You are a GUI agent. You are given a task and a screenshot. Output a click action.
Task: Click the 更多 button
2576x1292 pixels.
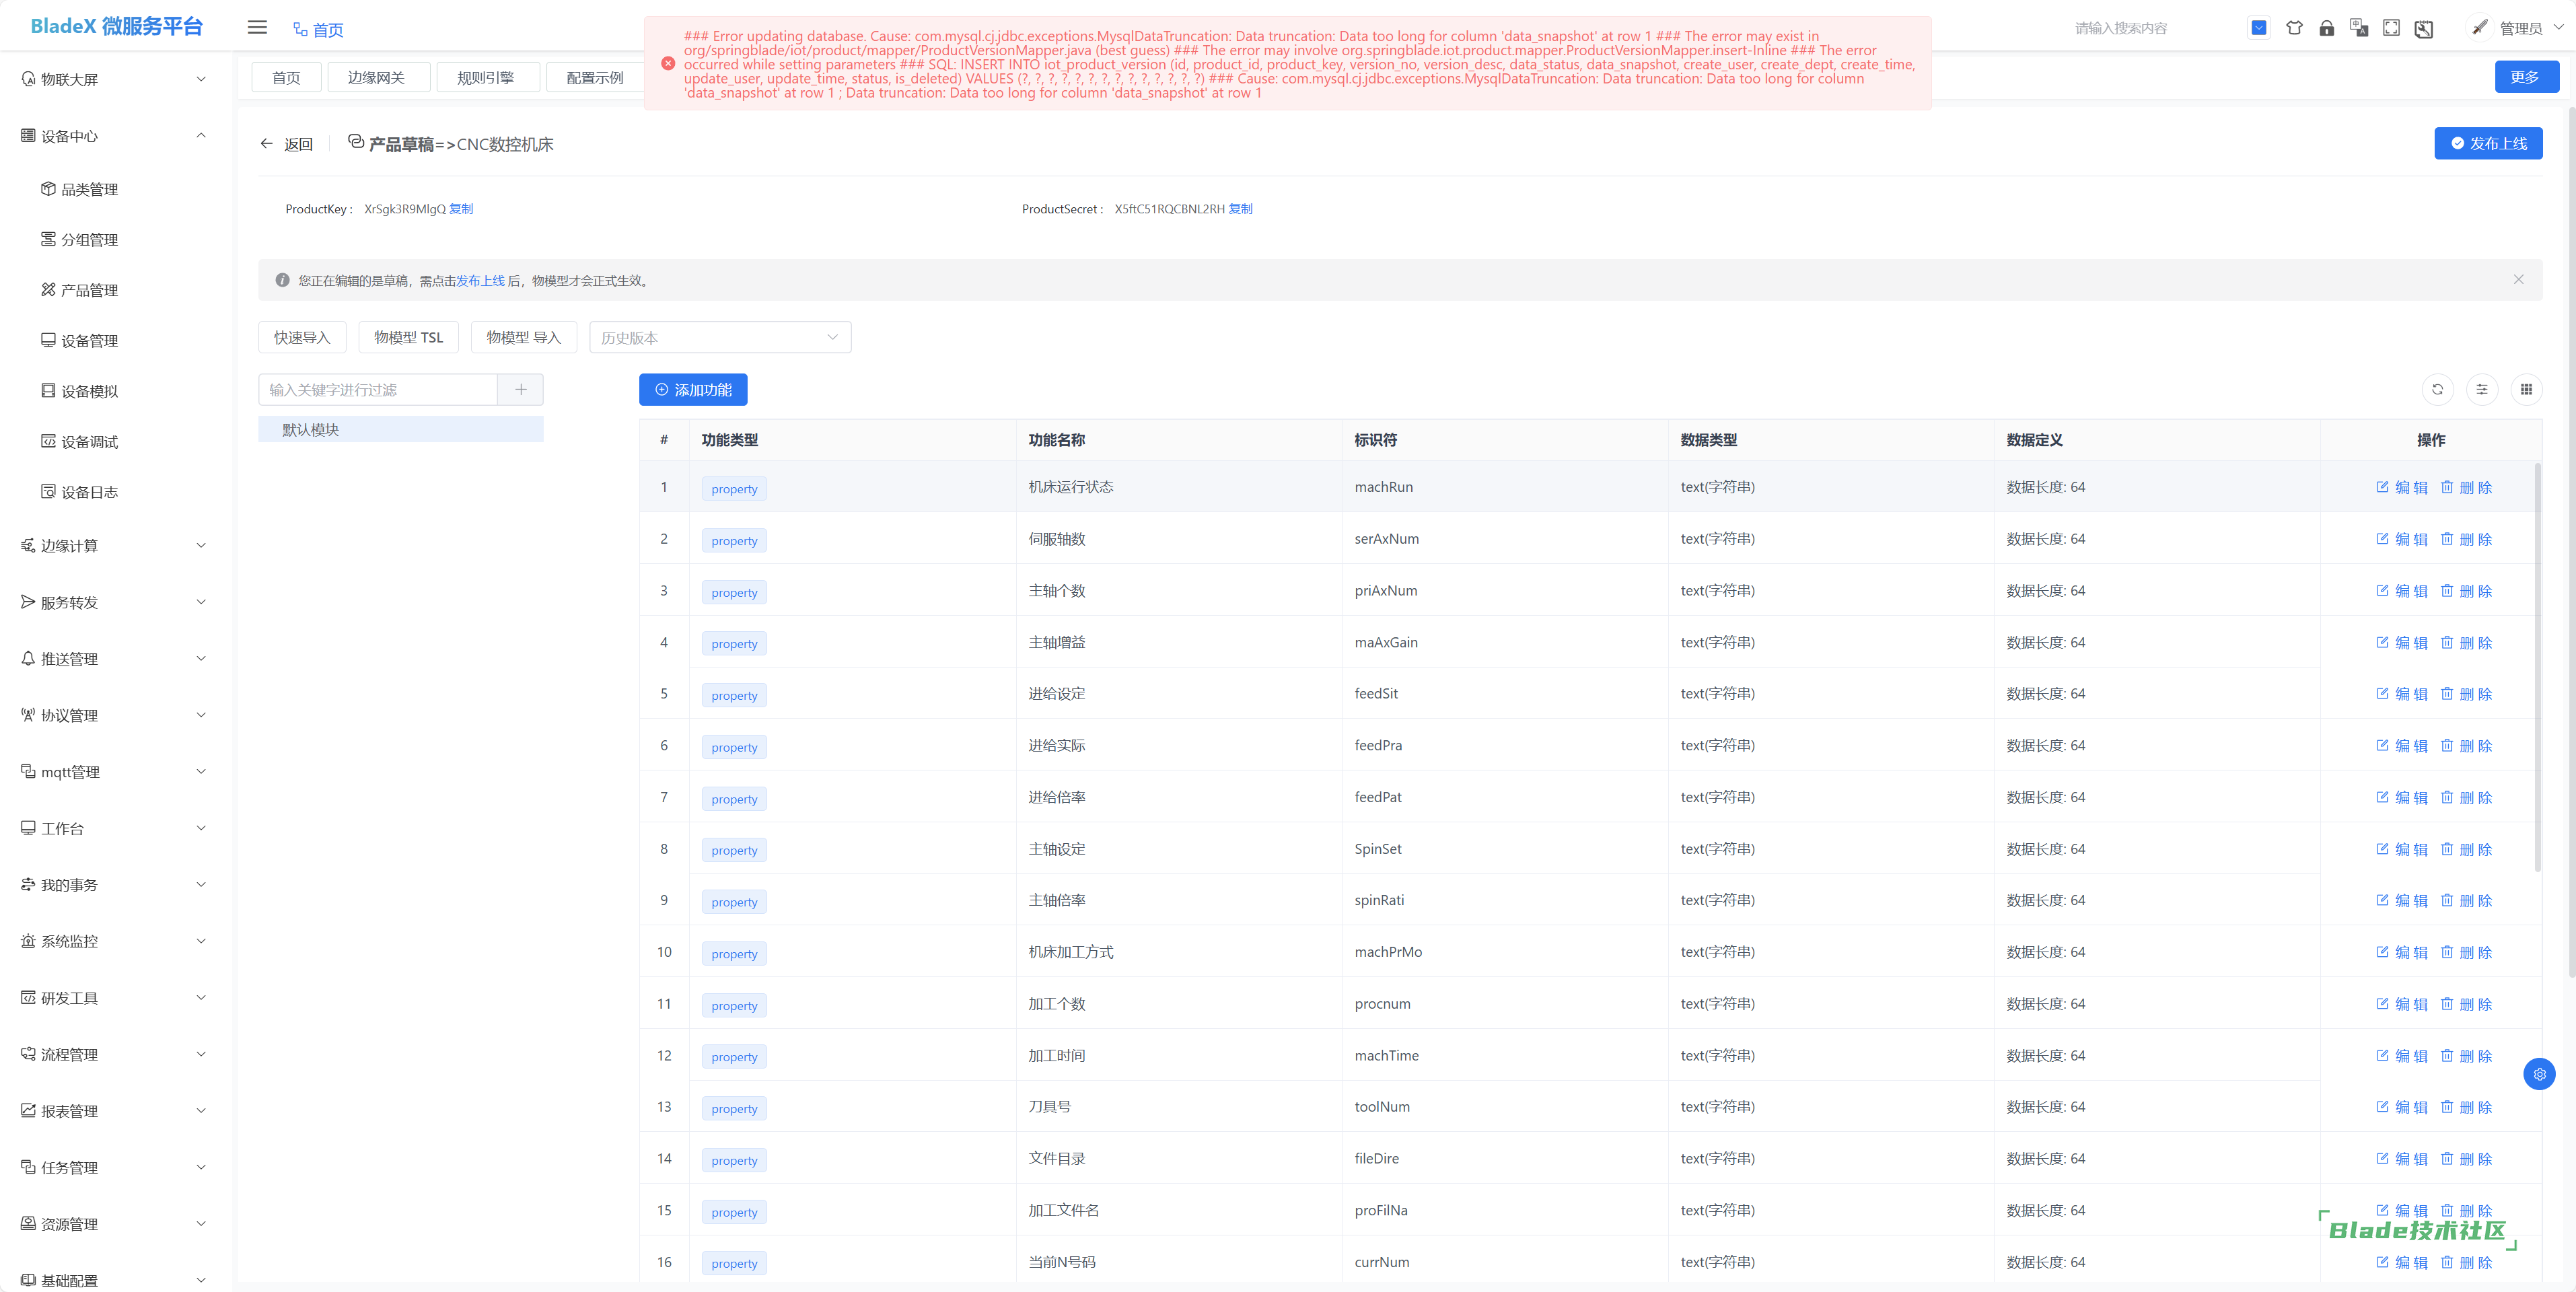coord(2526,77)
